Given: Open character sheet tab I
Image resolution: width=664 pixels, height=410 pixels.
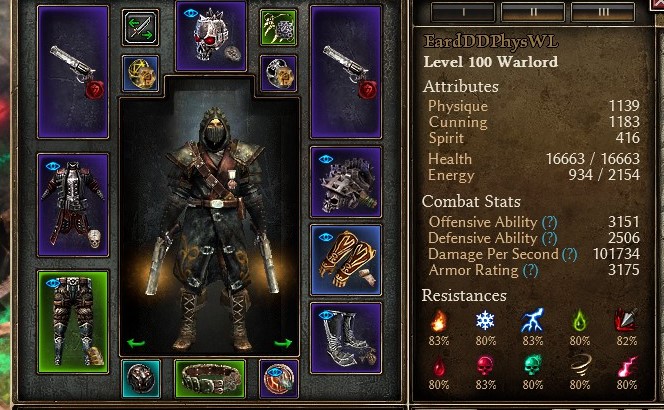Looking at the screenshot, I should (x=463, y=12).
